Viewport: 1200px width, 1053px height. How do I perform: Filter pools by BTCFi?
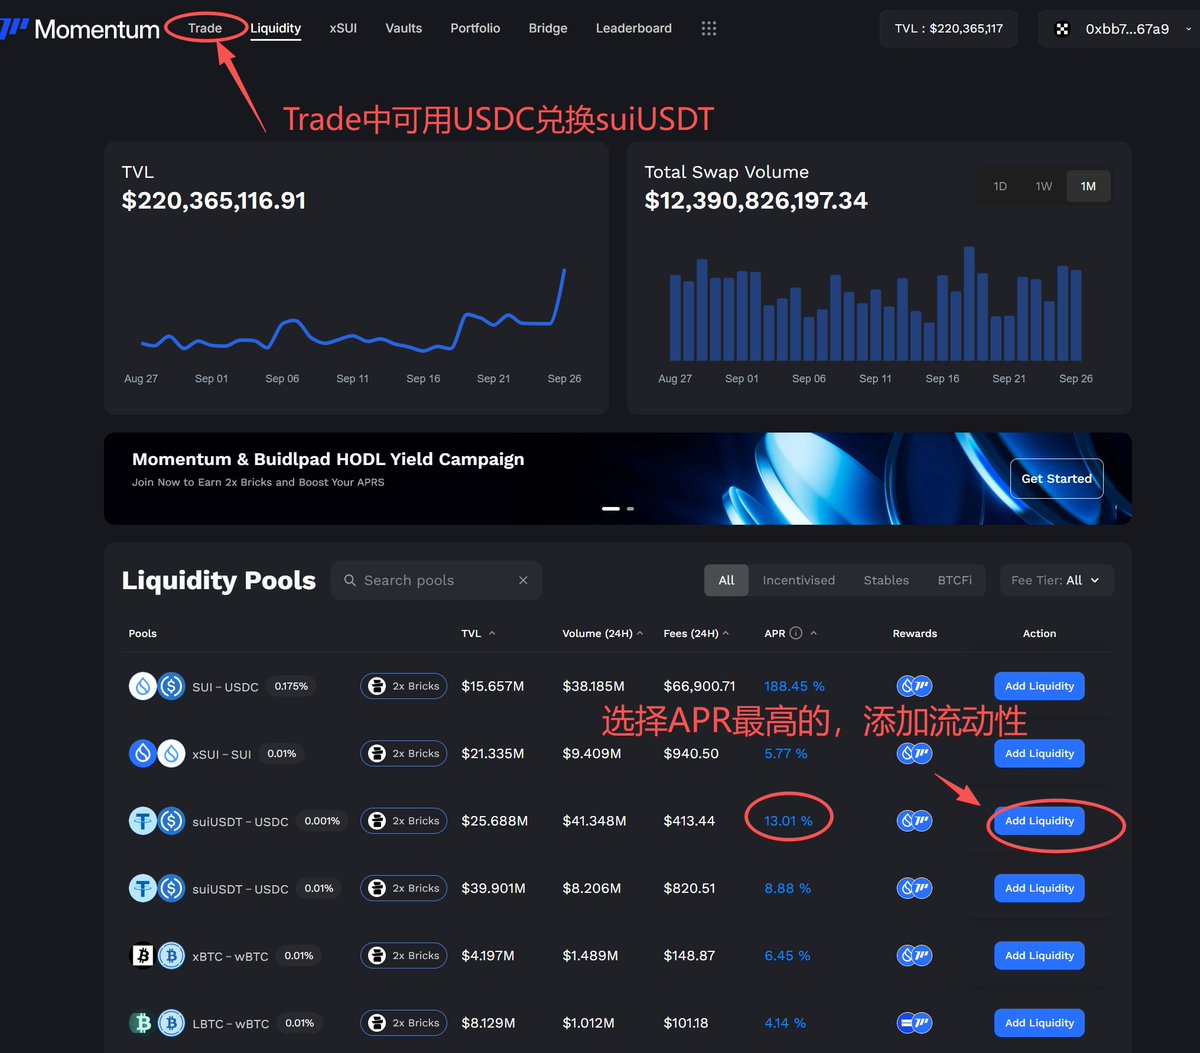click(x=955, y=580)
